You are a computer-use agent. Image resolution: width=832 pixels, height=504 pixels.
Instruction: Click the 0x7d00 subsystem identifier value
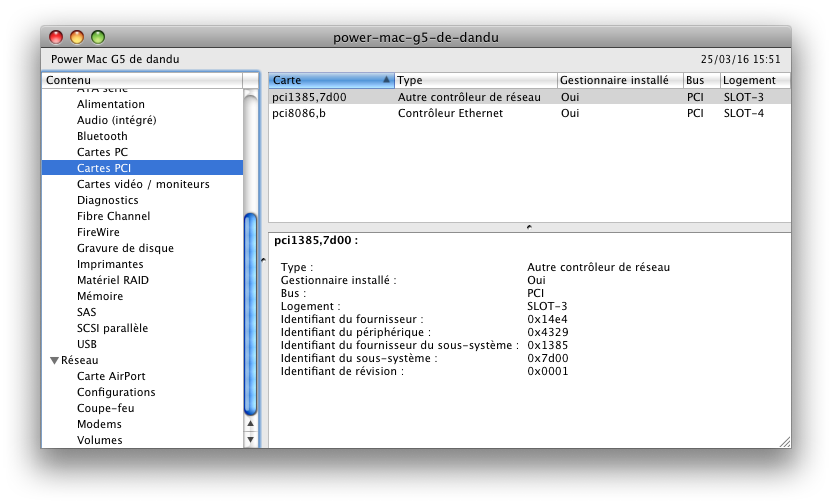click(x=548, y=358)
